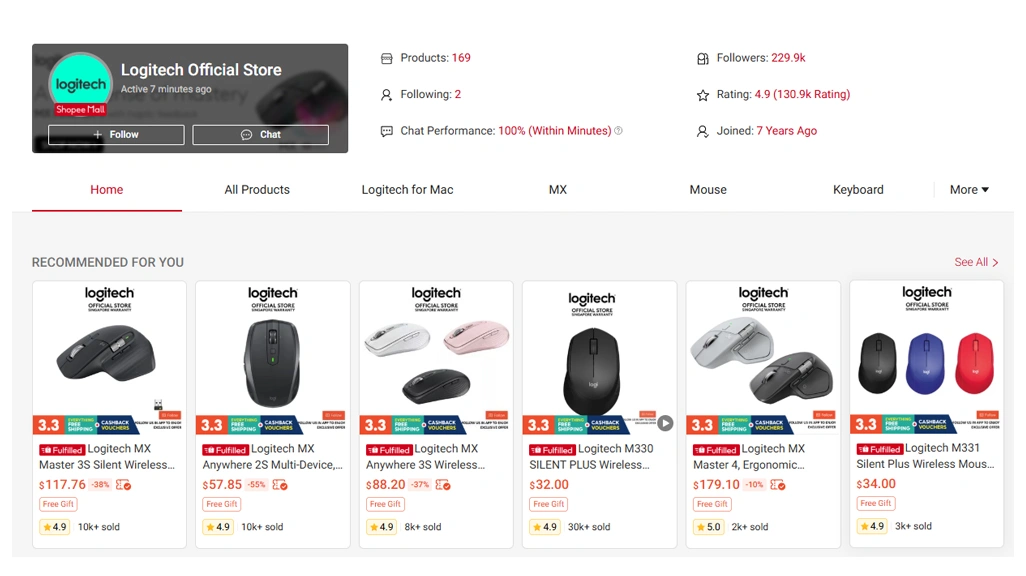Switch to the All Products tab
This screenshot has height=576, width=1026.
click(x=256, y=189)
